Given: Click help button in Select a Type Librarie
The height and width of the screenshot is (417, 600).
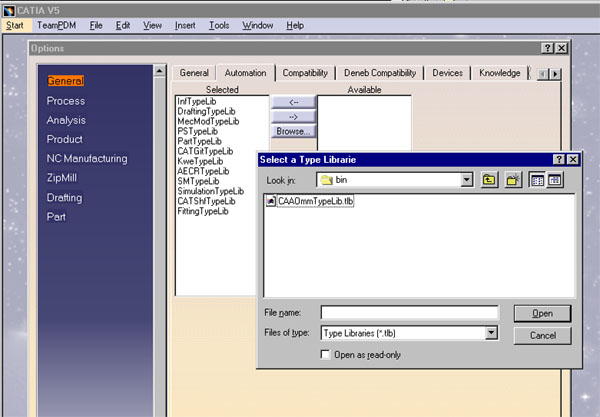Looking at the screenshot, I should click(559, 159).
